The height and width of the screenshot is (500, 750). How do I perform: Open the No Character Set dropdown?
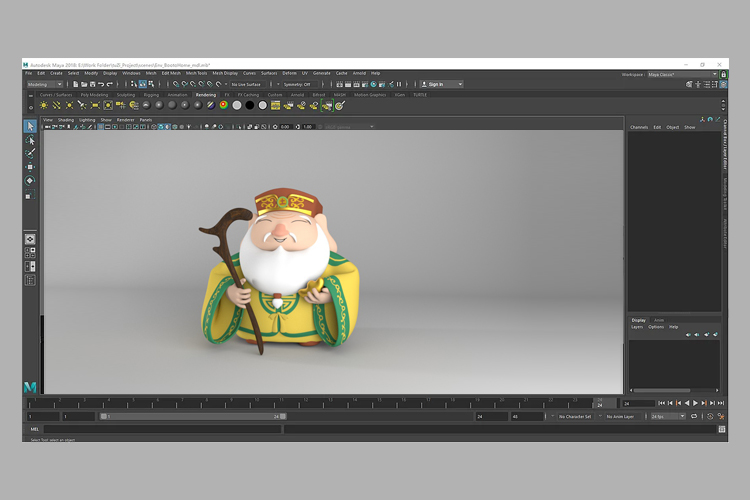coord(575,417)
